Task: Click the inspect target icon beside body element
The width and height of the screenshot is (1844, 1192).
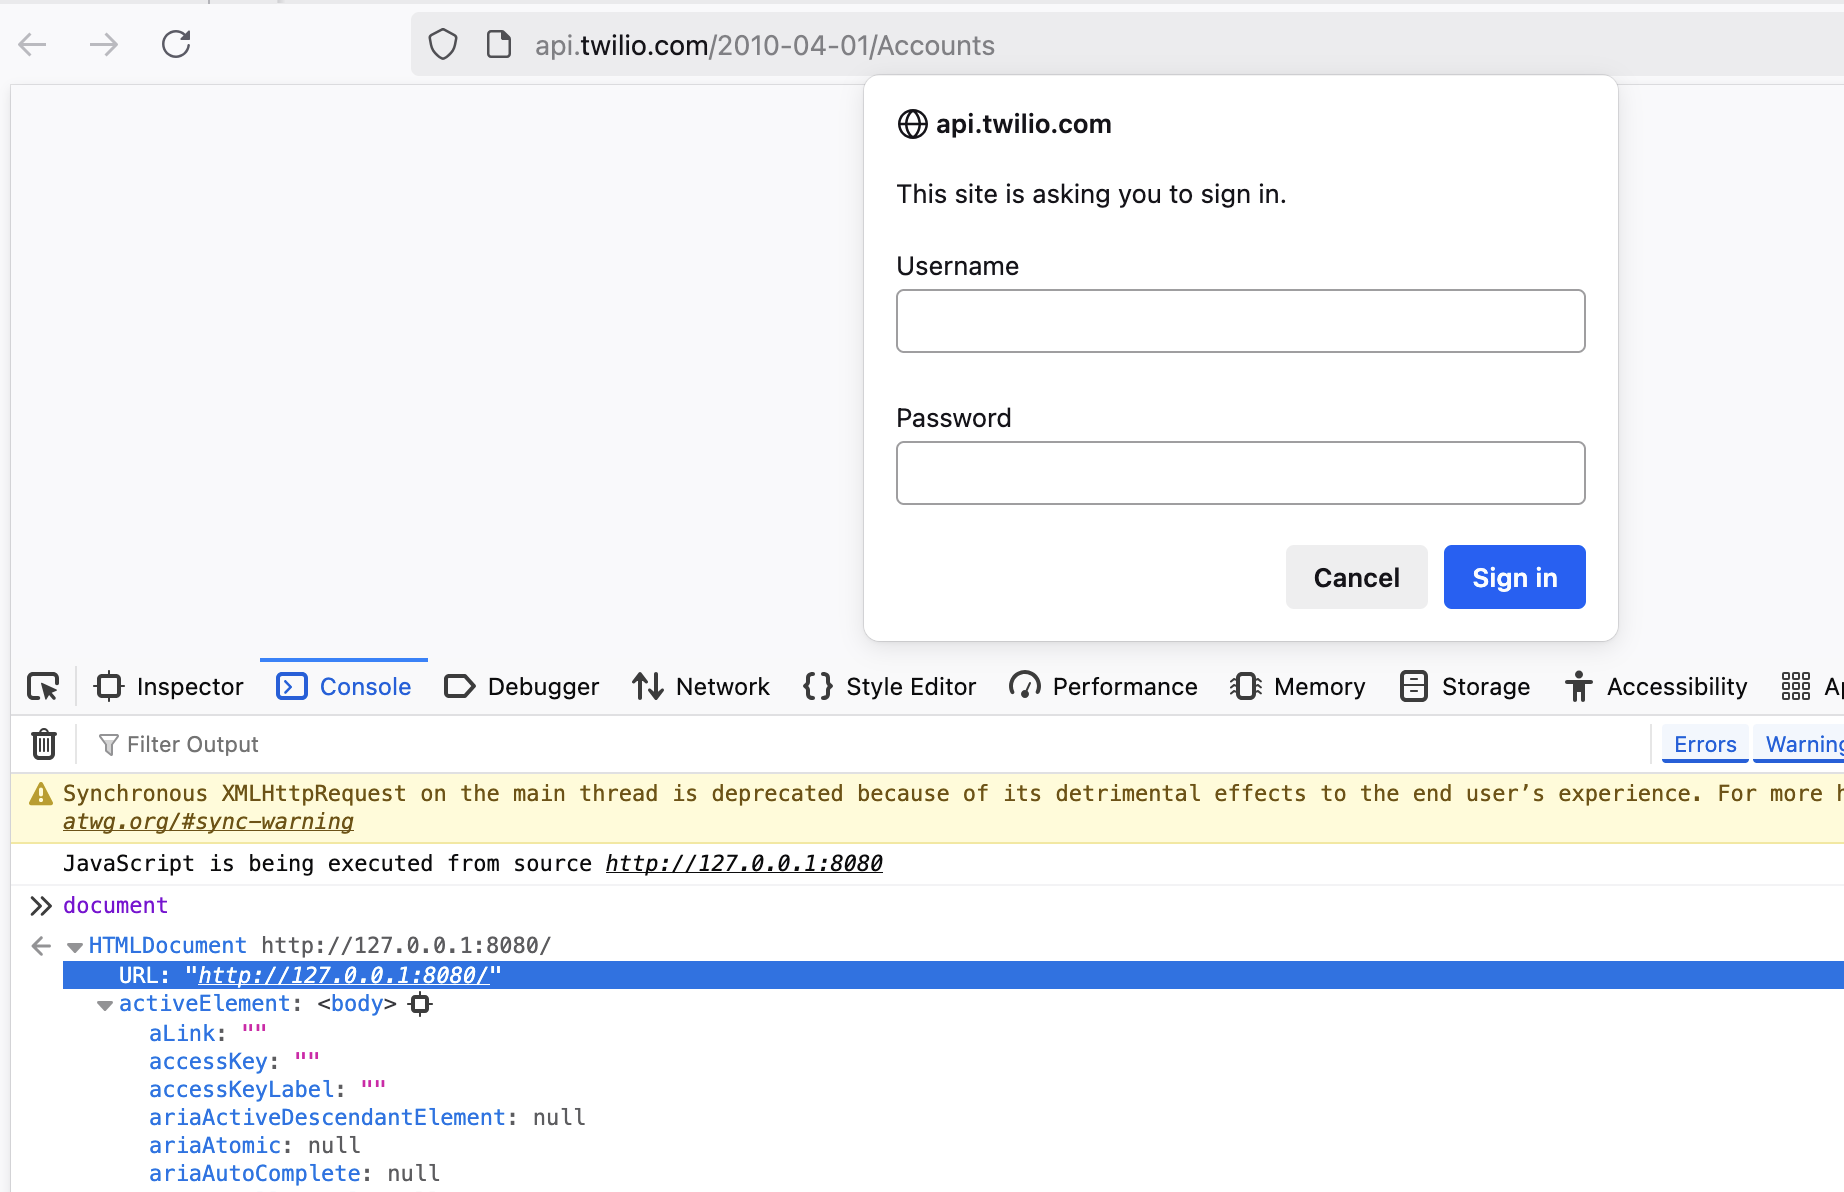Action: [419, 1004]
